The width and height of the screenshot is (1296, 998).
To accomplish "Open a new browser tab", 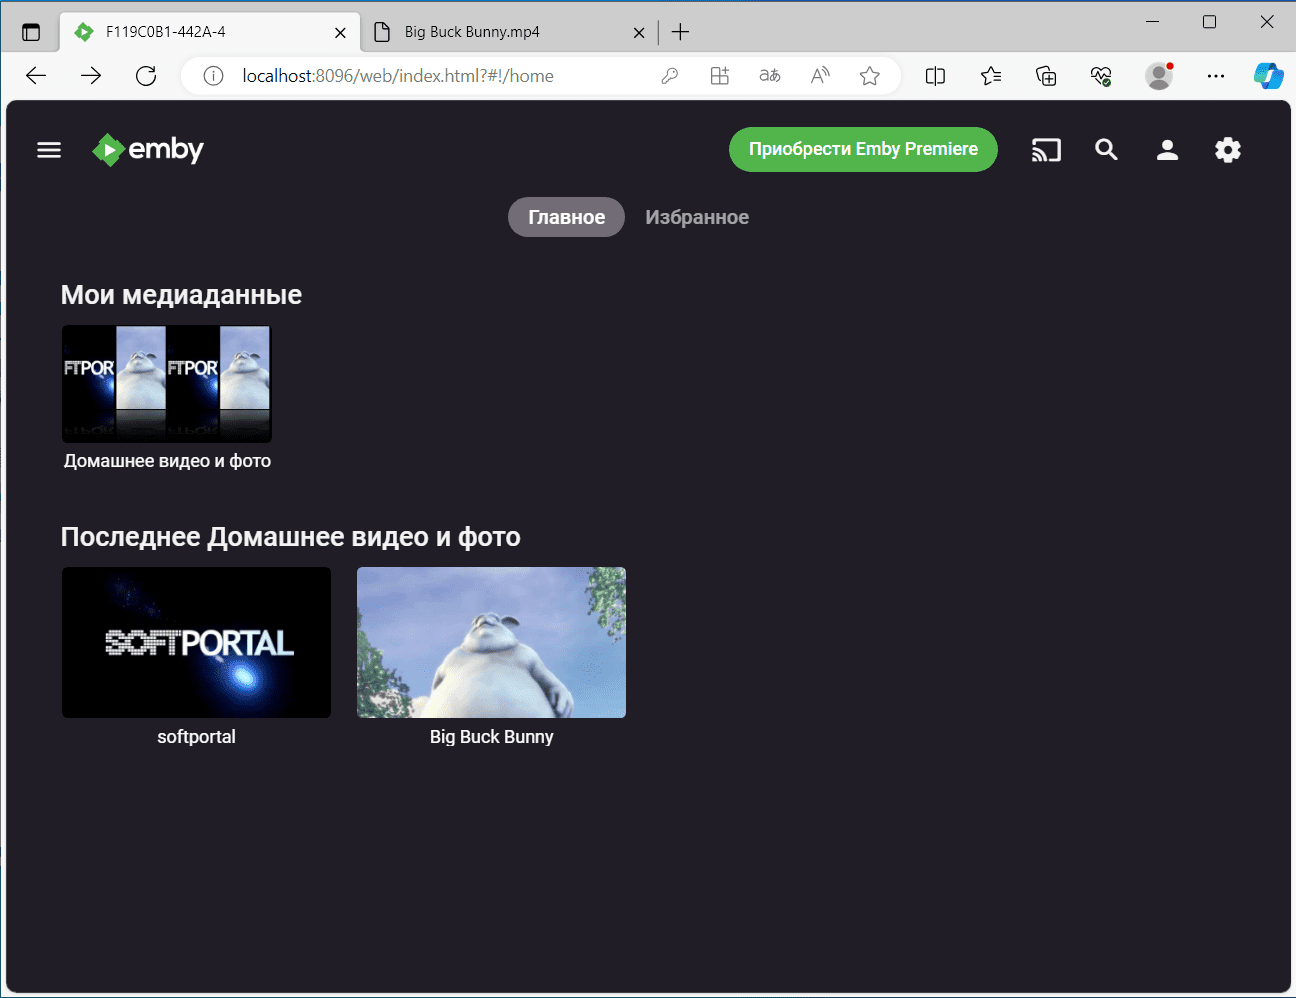I will click(x=680, y=32).
